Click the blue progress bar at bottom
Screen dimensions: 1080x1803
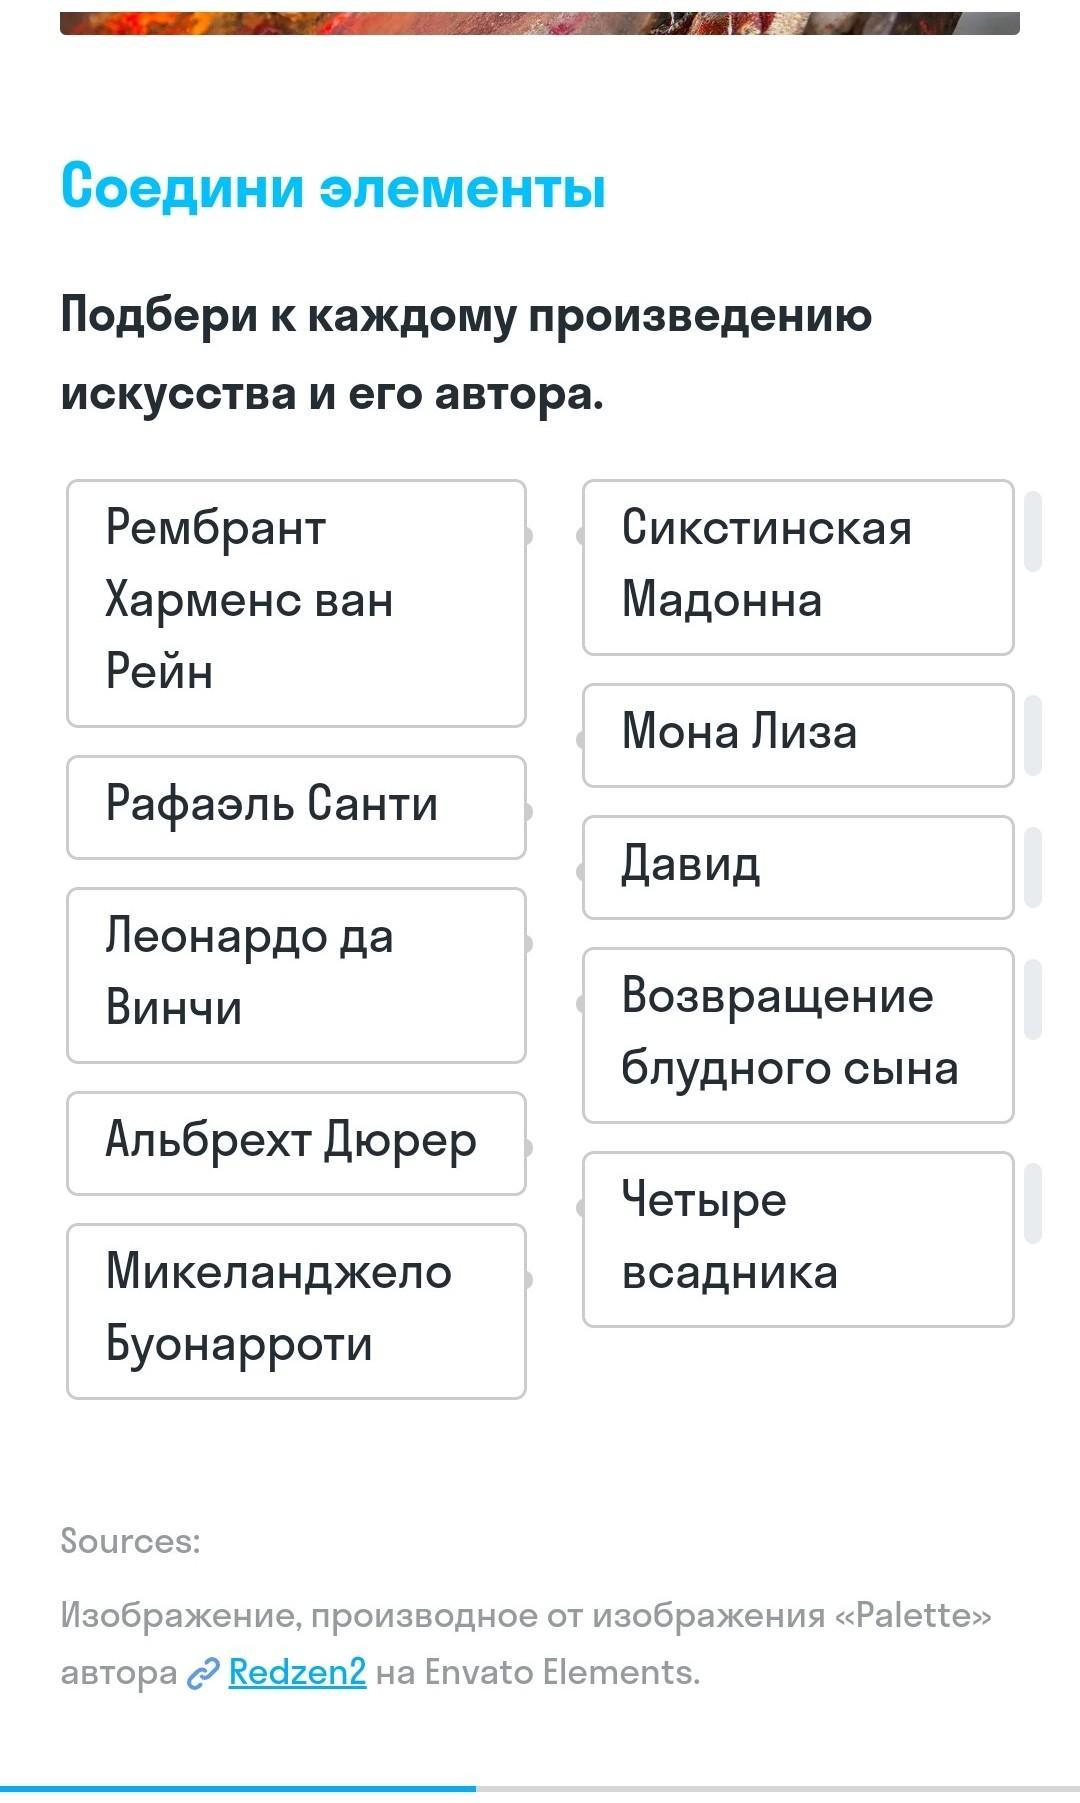(x=238, y=1788)
